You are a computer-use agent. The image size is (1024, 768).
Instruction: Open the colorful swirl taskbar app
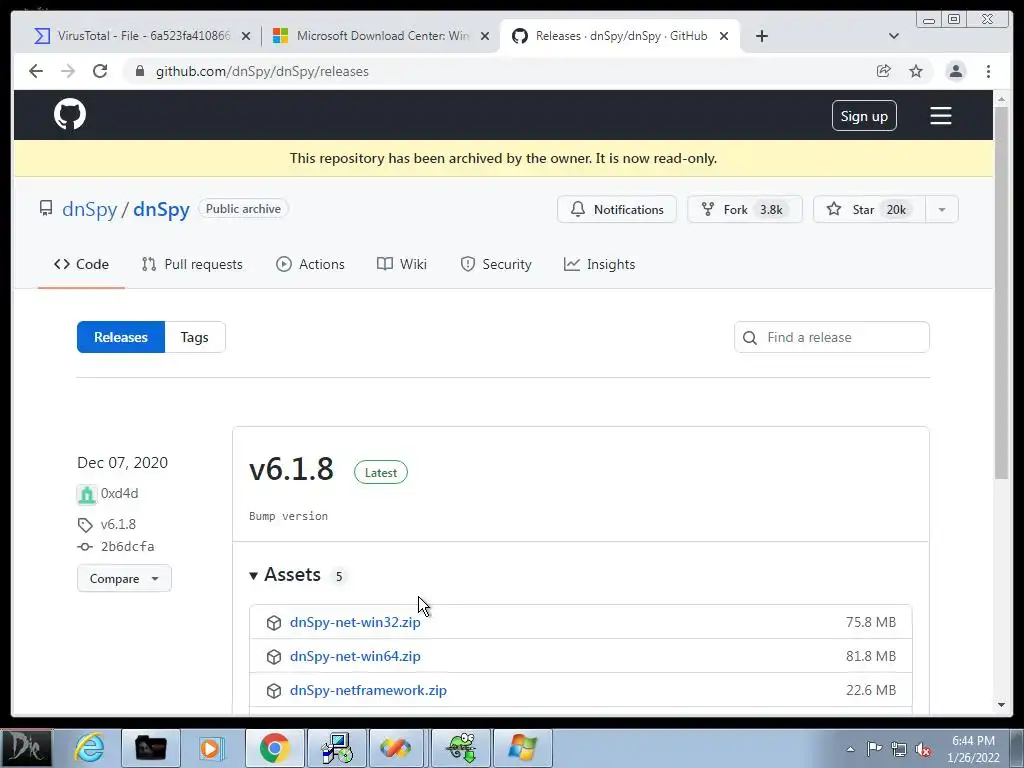tap(397, 748)
